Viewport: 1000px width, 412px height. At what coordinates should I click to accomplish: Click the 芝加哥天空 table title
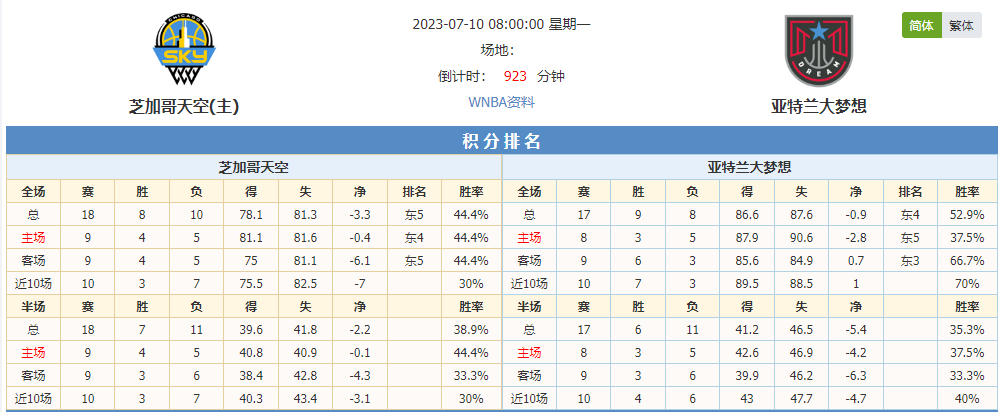(254, 168)
